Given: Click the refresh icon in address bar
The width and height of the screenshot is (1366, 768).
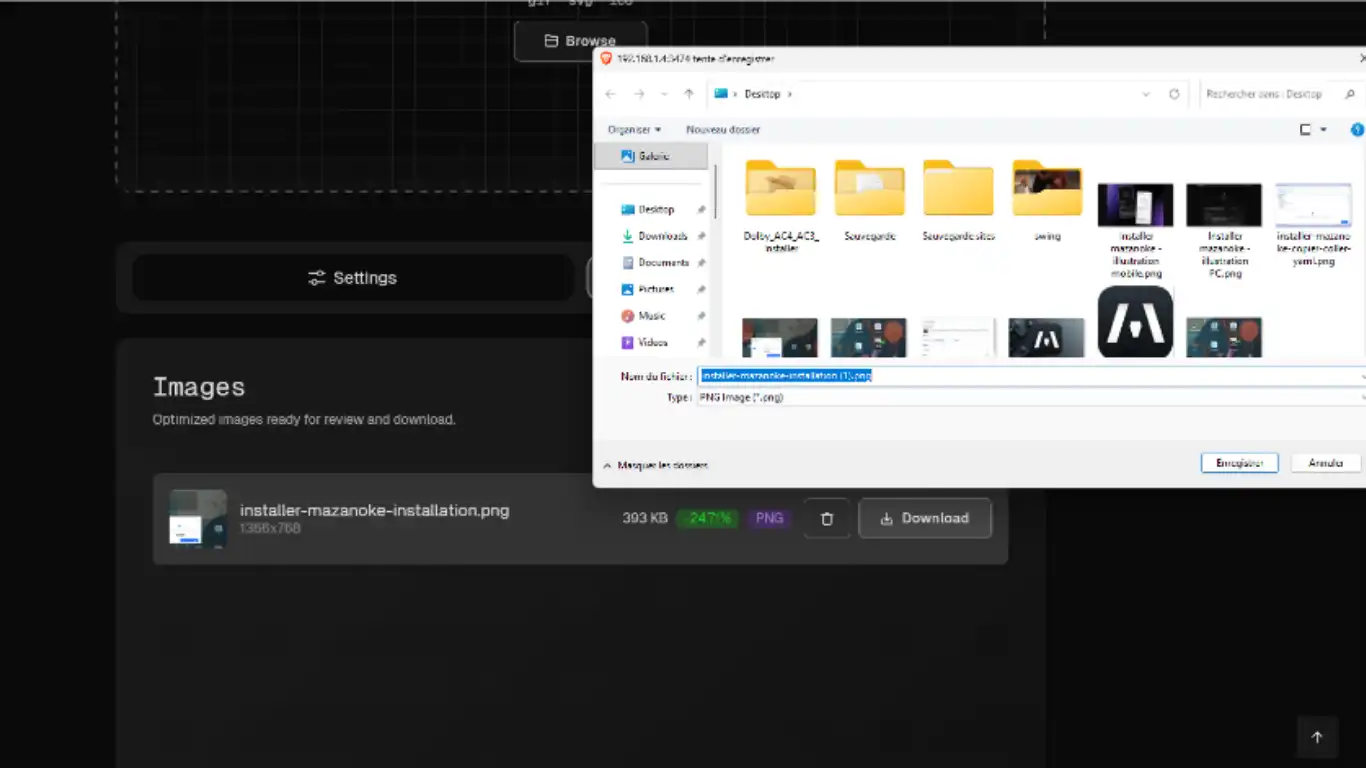Looking at the screenshot, I should tap(1174, 94).
